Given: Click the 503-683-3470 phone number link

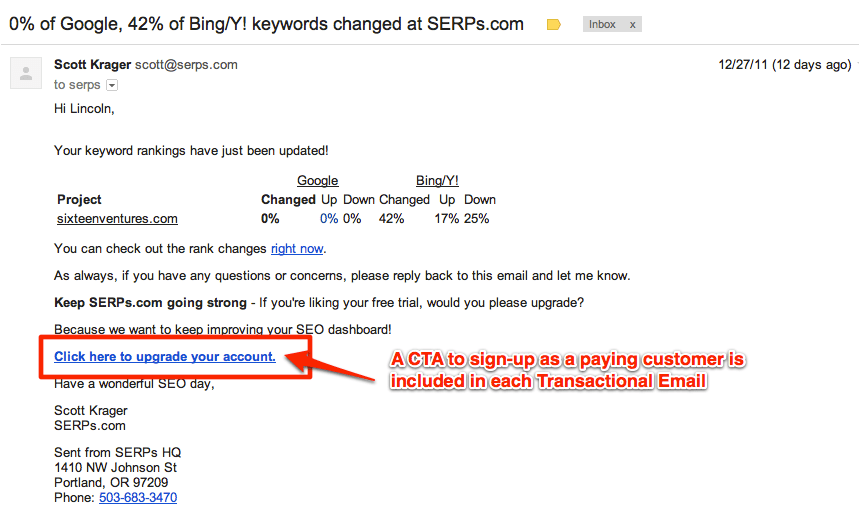Looking at the screenshot, I should click(x=138, y=497).
